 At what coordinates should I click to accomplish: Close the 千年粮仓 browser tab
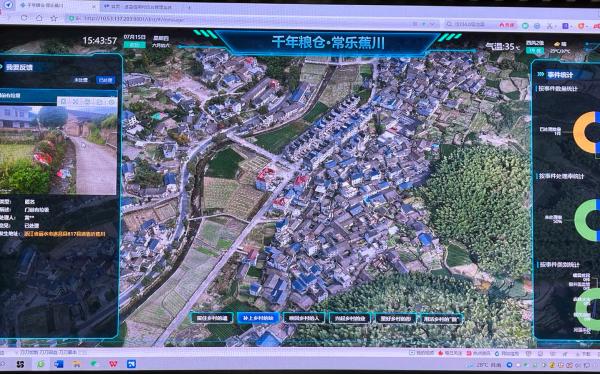[95, 6]
